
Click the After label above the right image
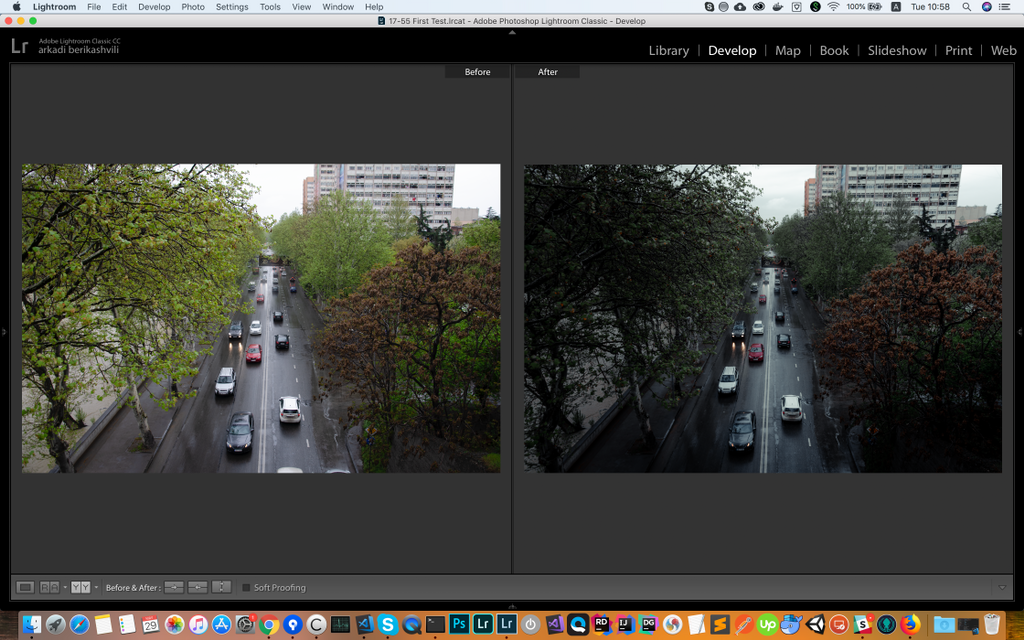(x=547, y=72)
